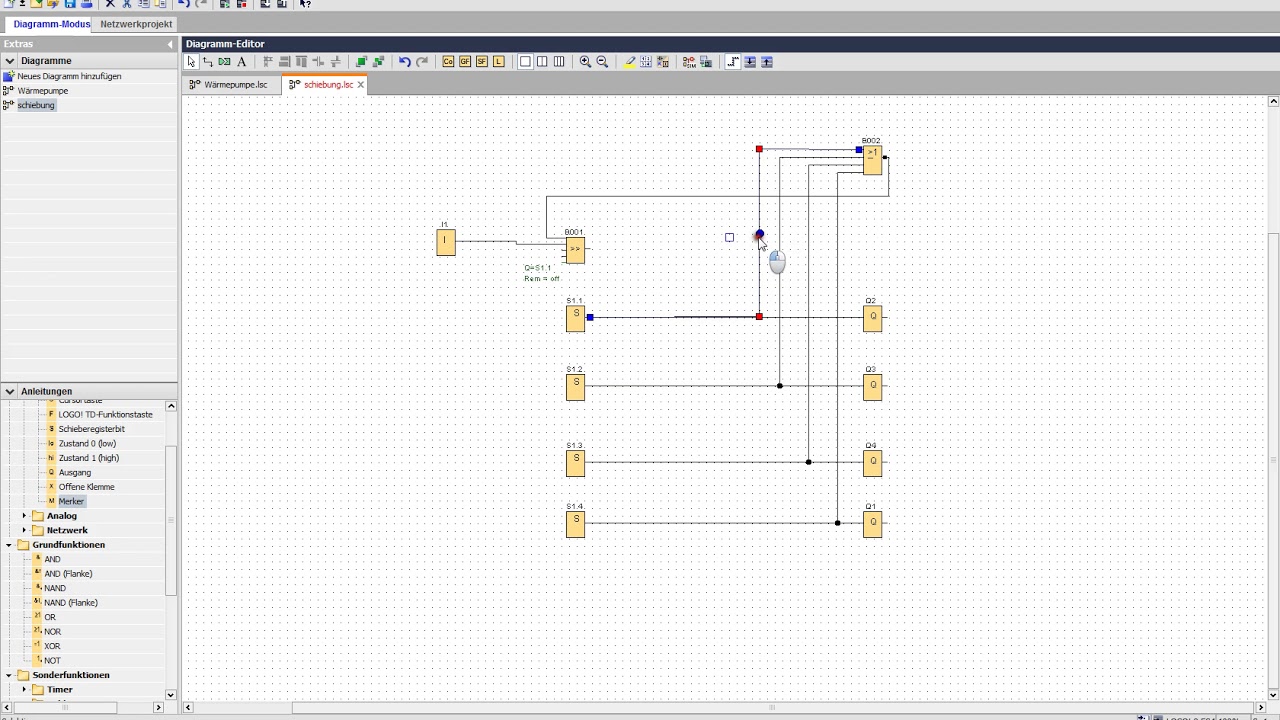Image resolution: width=1280 pixels, height=720 pixels.
Task: Select the OR function in the tree
Action: coord(50,617)
